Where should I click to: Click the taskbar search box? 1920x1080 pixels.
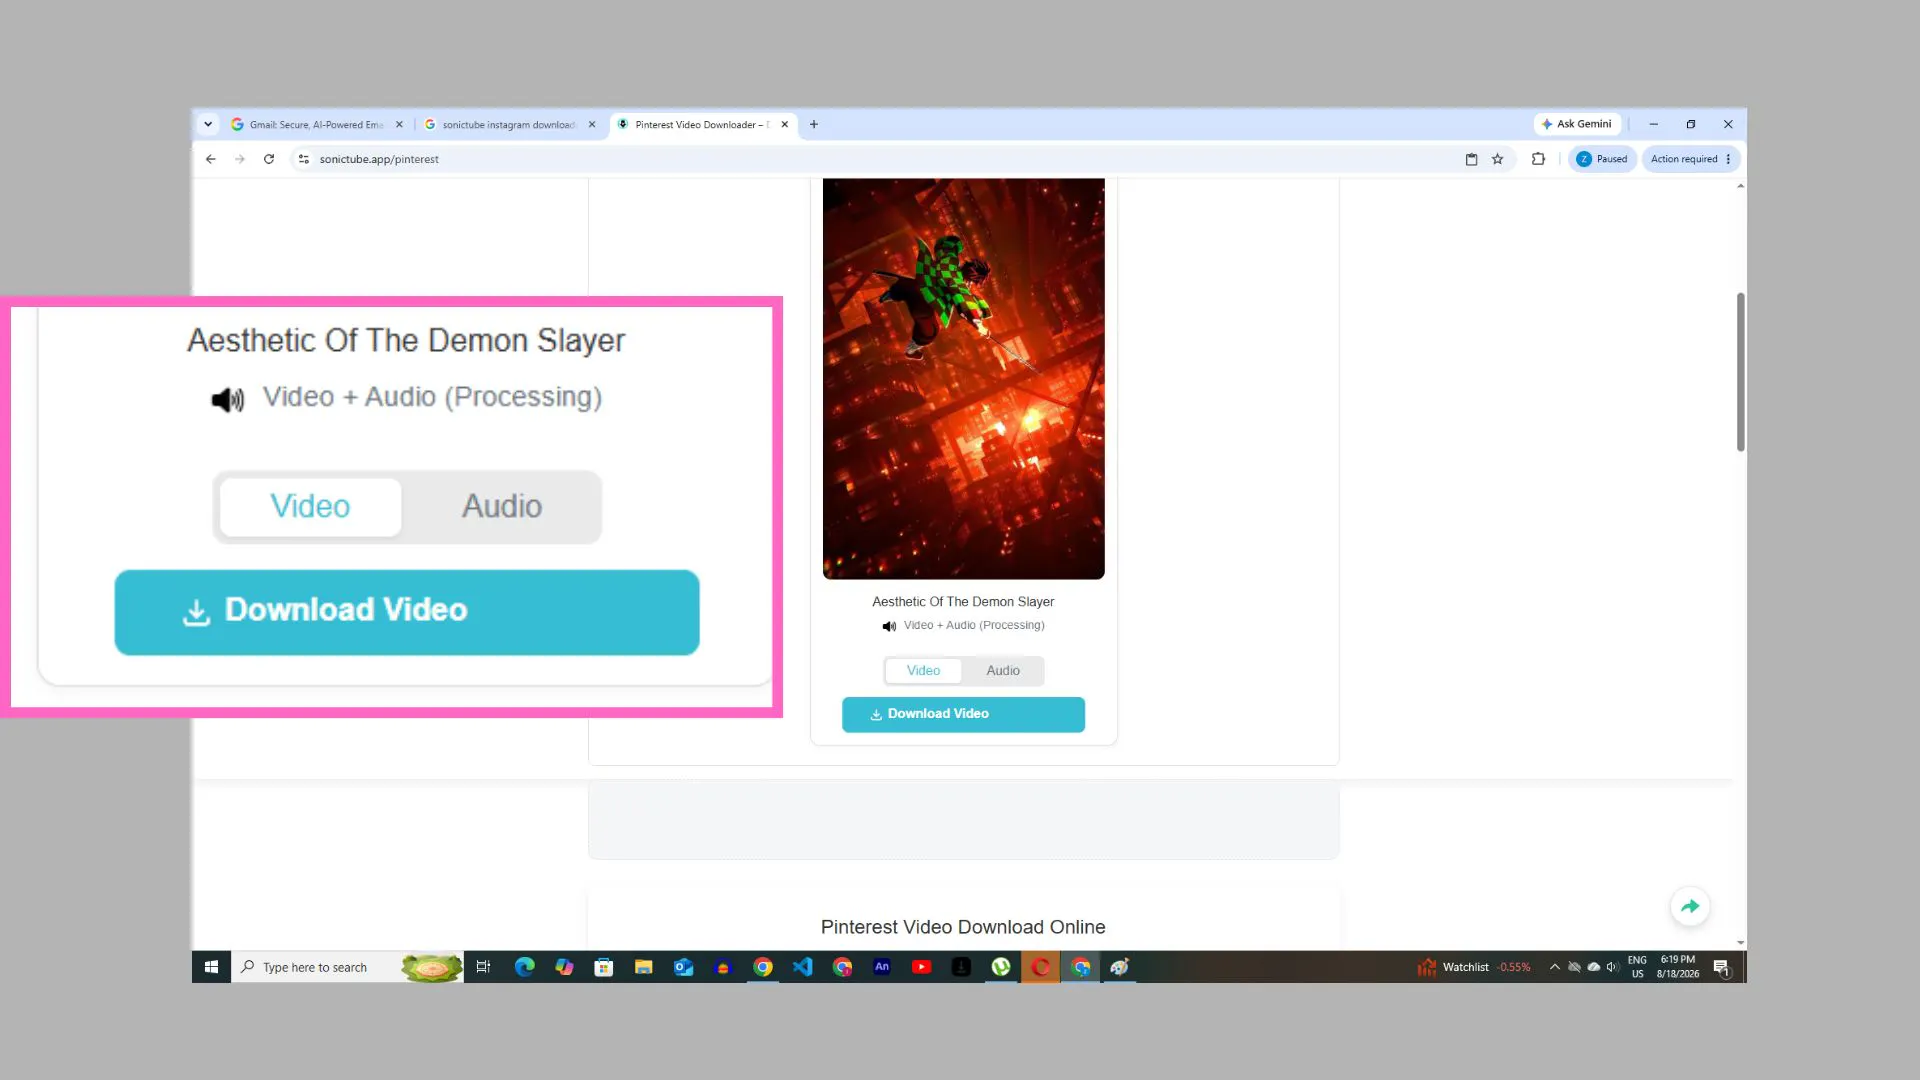point(348,967)
